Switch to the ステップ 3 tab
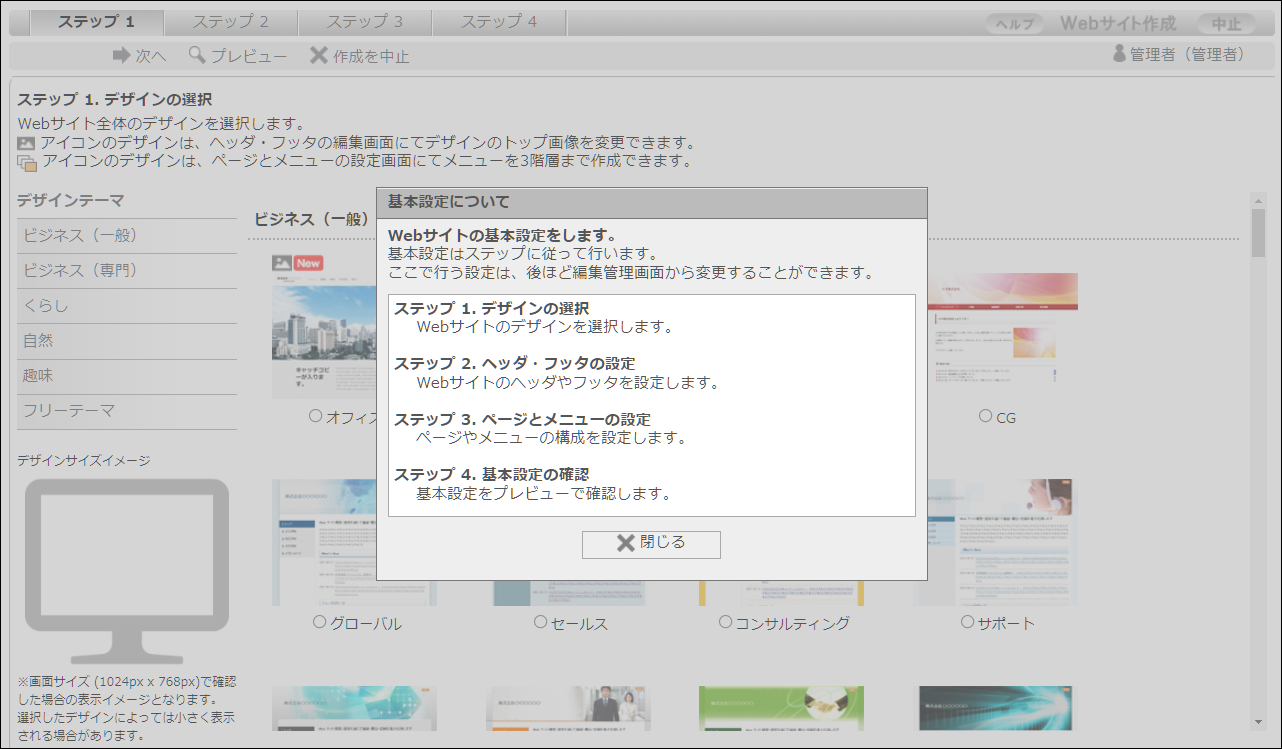This screenshot has height=749, width=1282. (x=365, y=22)
